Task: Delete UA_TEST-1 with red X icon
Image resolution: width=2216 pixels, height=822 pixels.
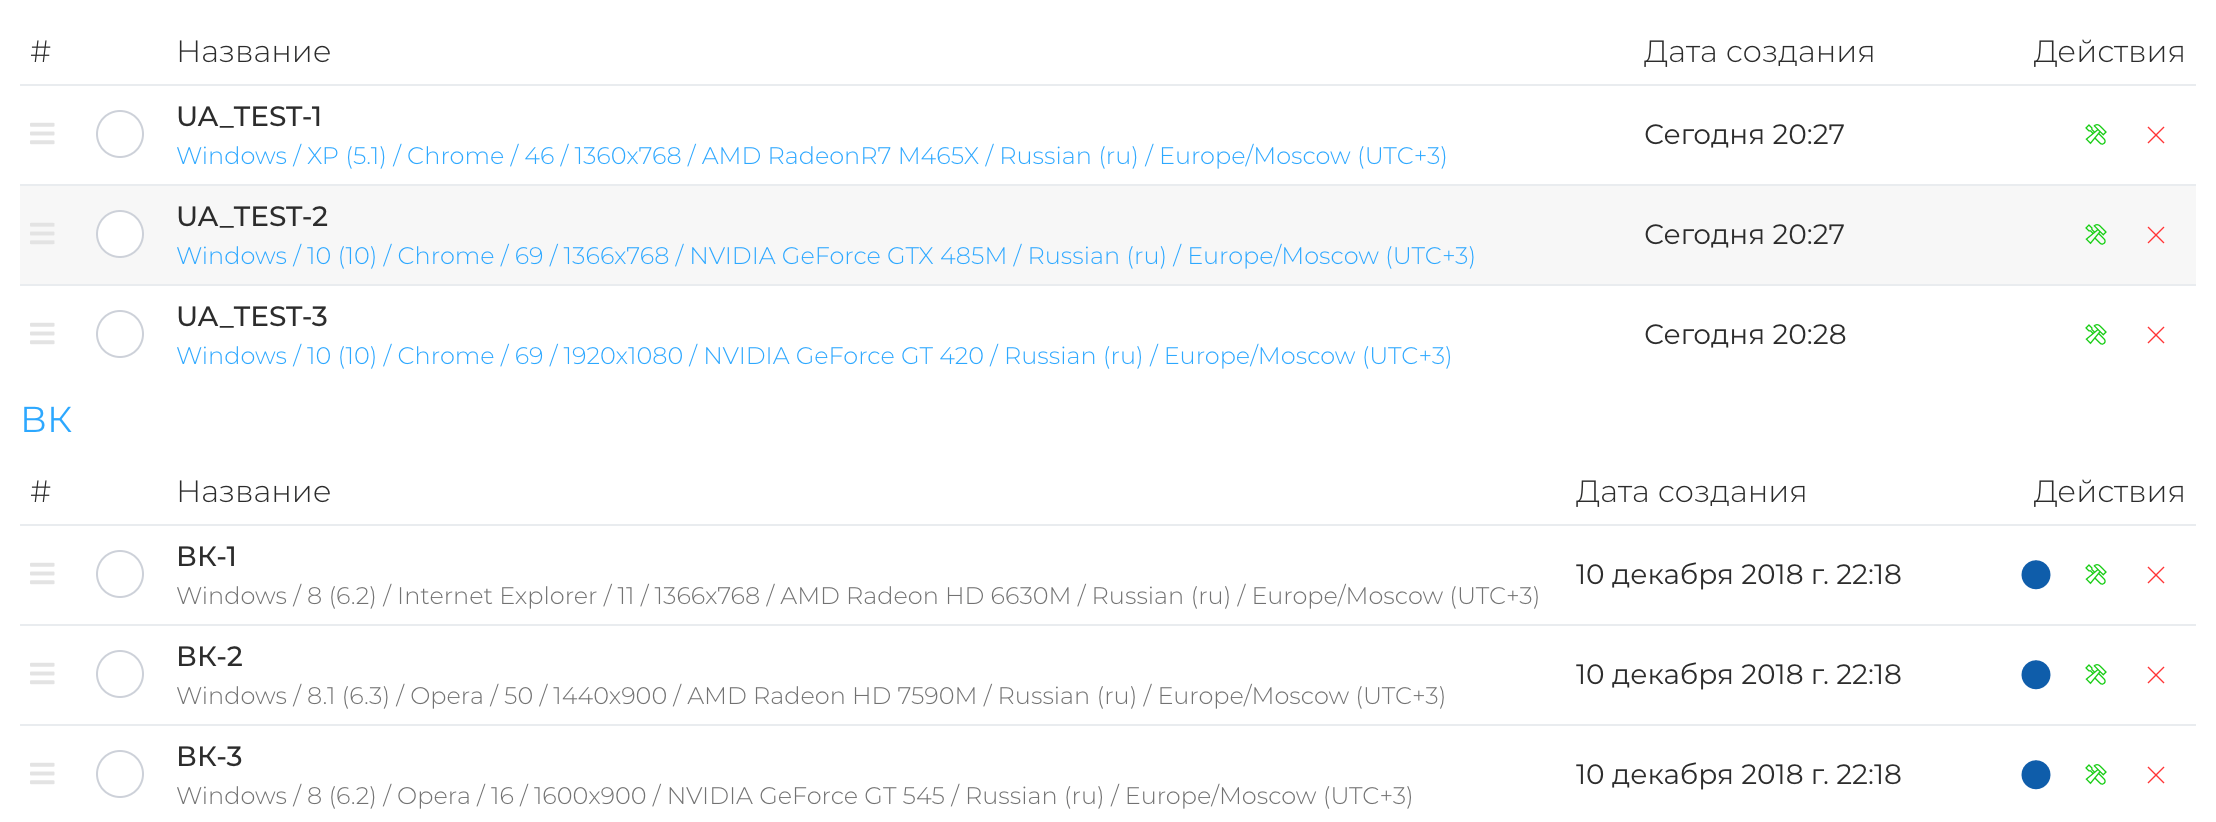Action: pos(2156,135)
